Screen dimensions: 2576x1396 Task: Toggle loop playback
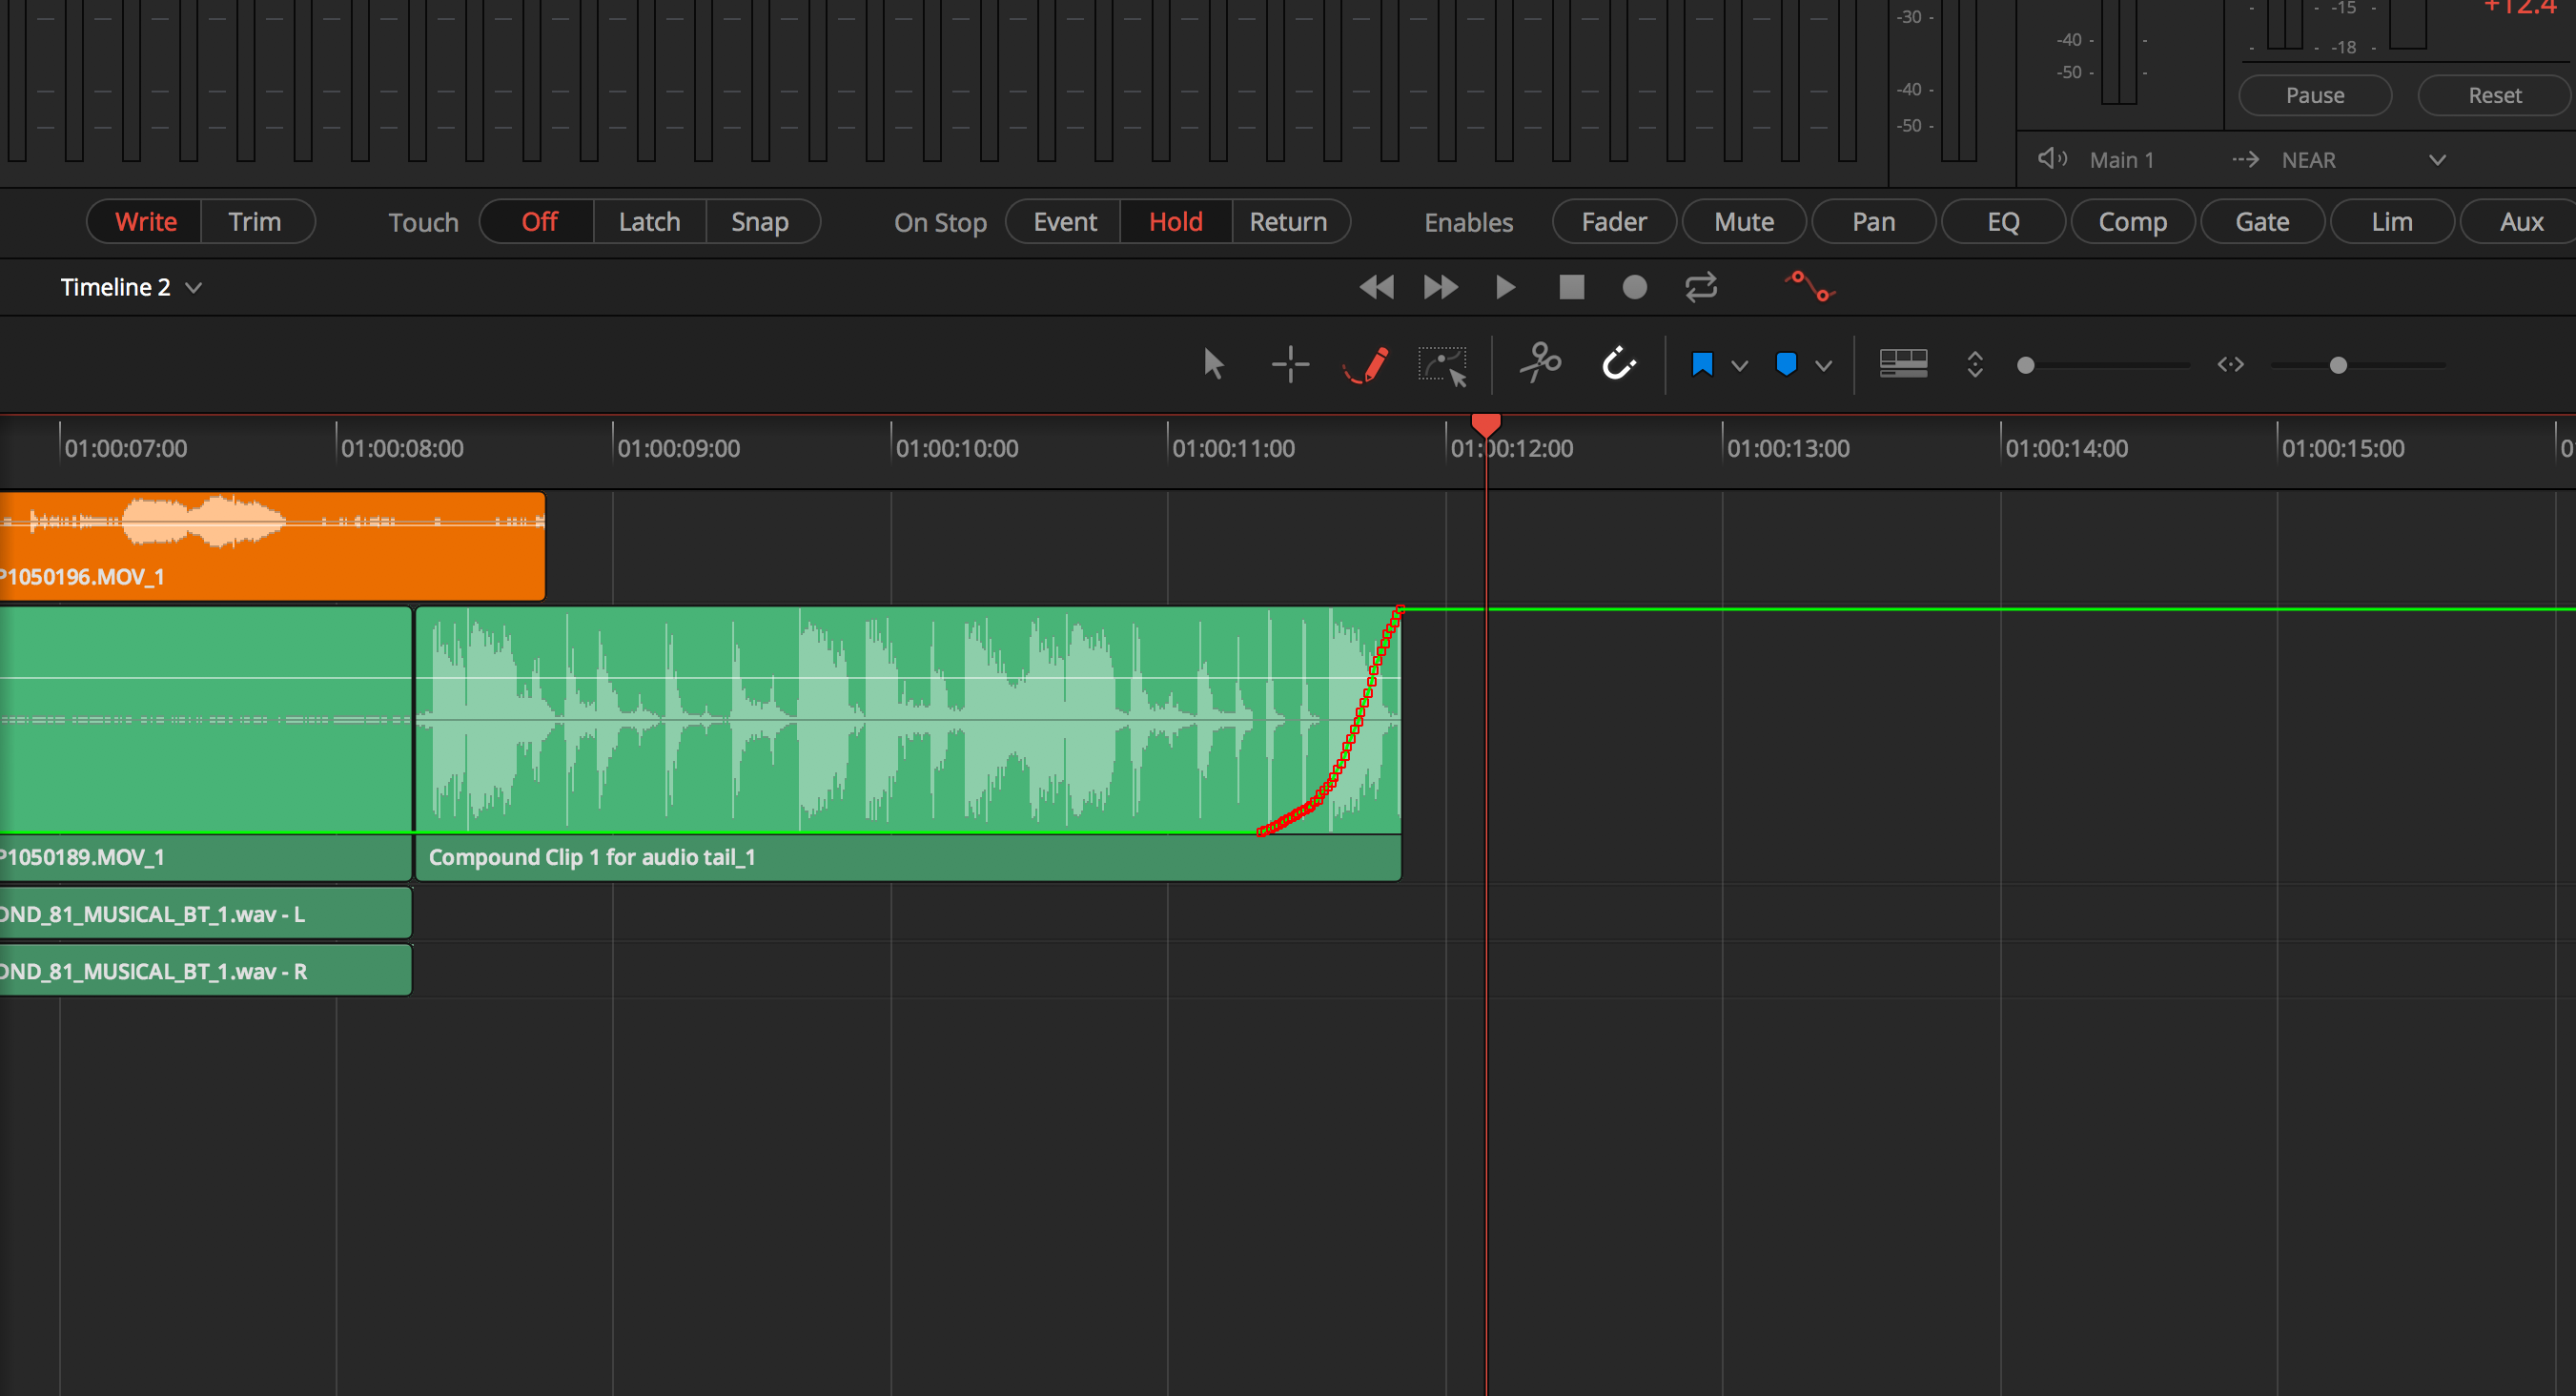(x=1701, y=288)
